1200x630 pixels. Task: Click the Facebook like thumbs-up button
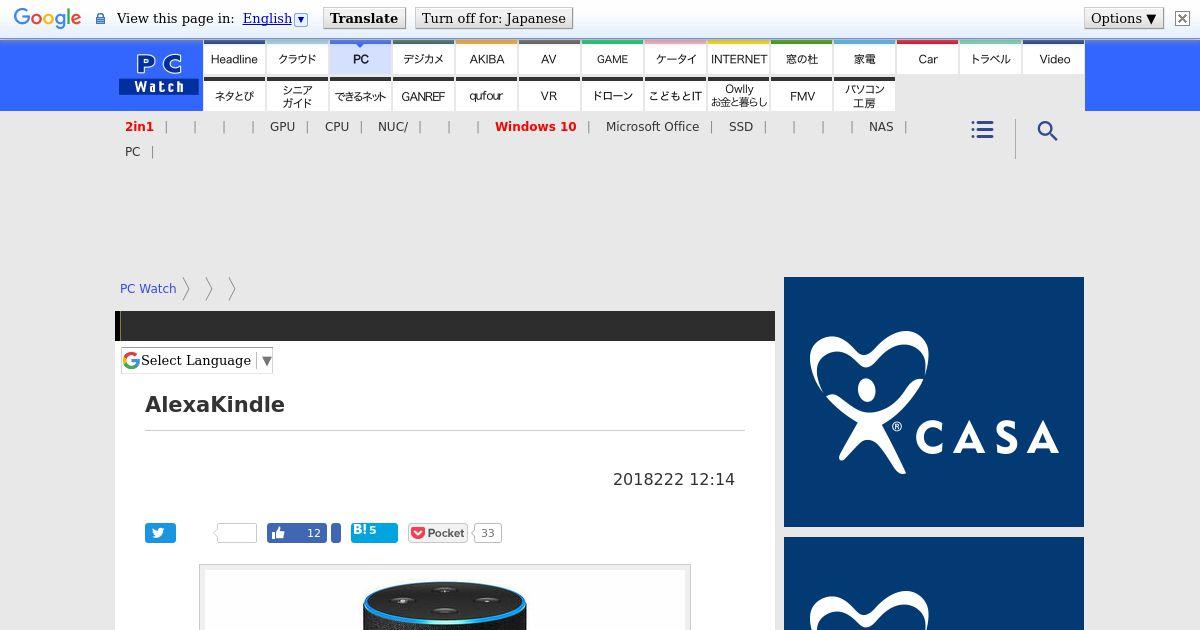click(x=297, y=533)
